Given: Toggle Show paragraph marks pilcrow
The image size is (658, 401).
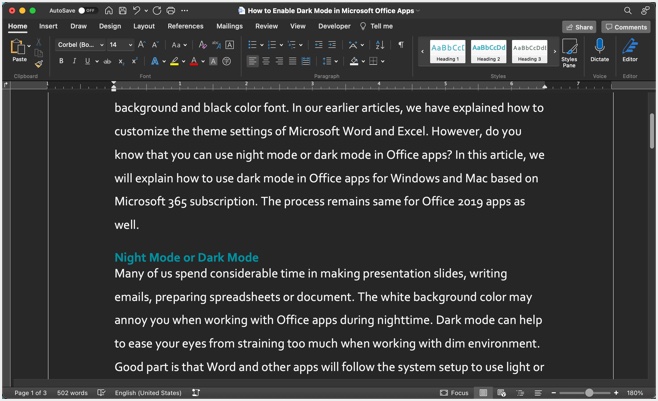Looking at the screenshot, I should coord(401,44).
